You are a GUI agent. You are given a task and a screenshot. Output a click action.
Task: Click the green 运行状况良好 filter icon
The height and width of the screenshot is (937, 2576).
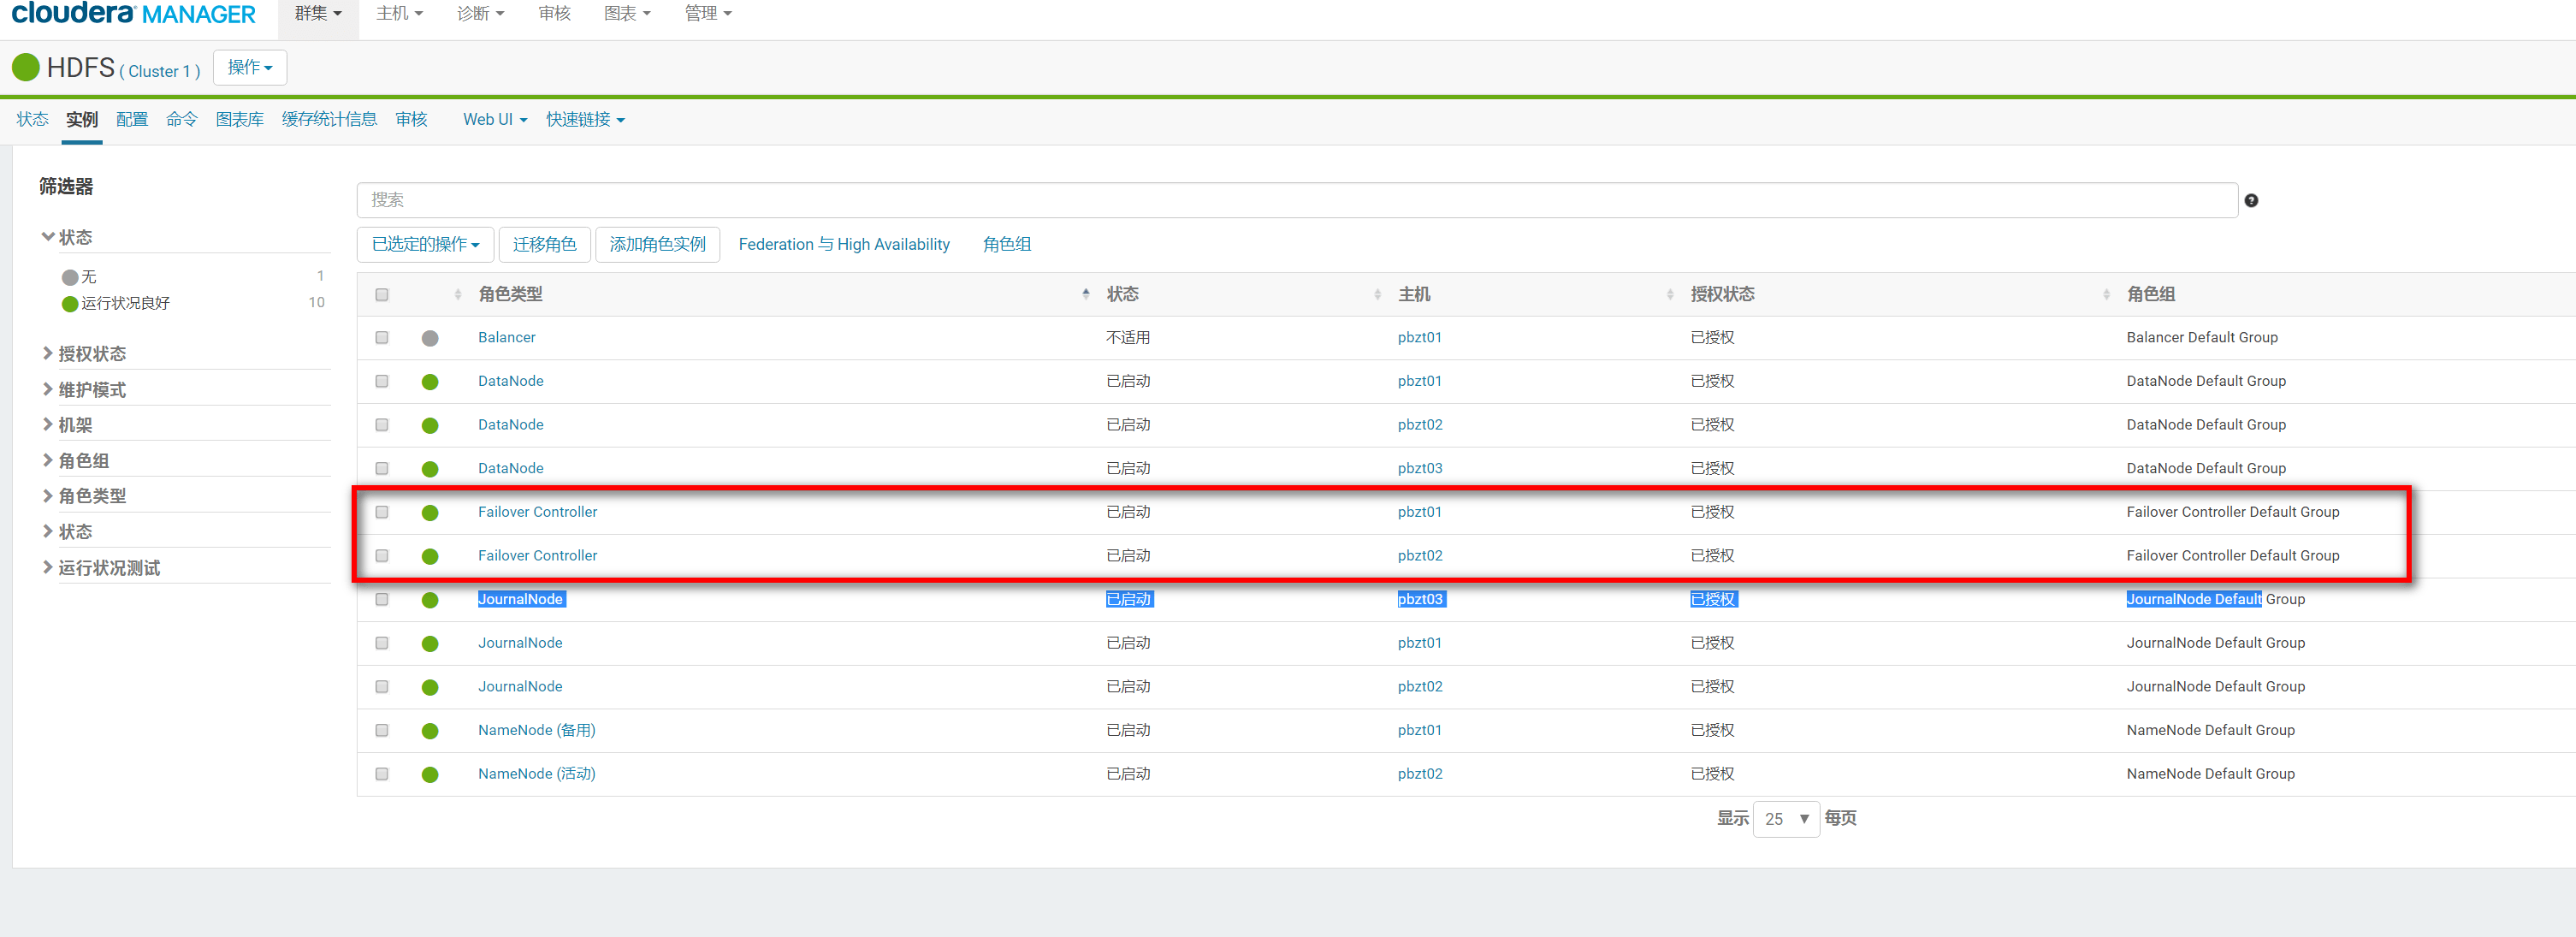pos(70,304)
